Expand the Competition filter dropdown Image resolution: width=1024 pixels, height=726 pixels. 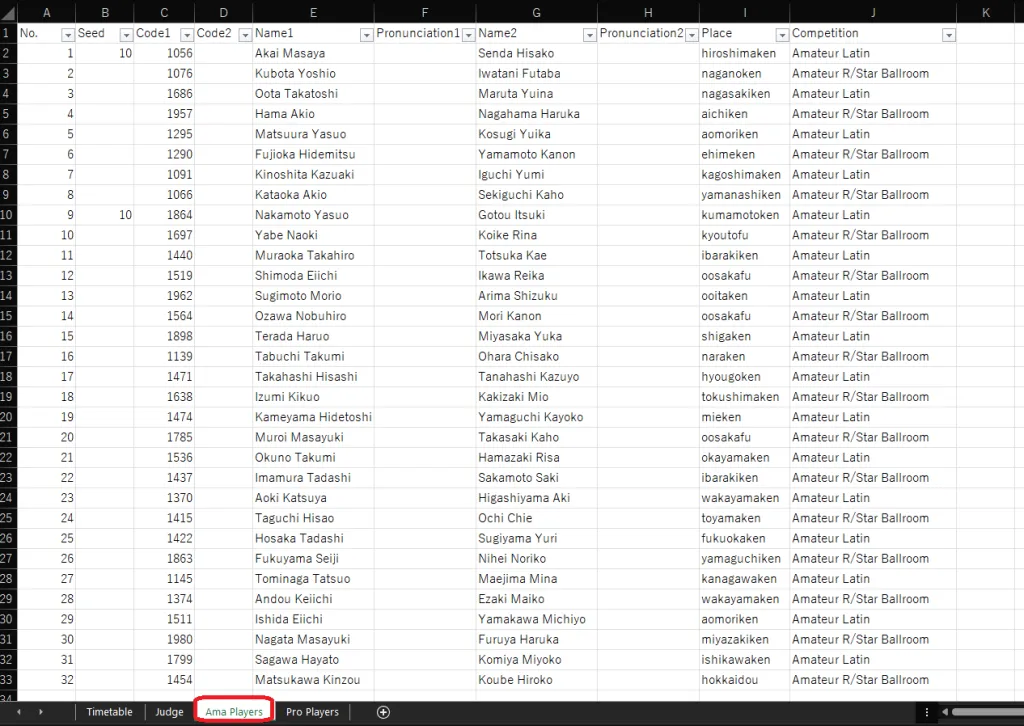tap(948, 34)
